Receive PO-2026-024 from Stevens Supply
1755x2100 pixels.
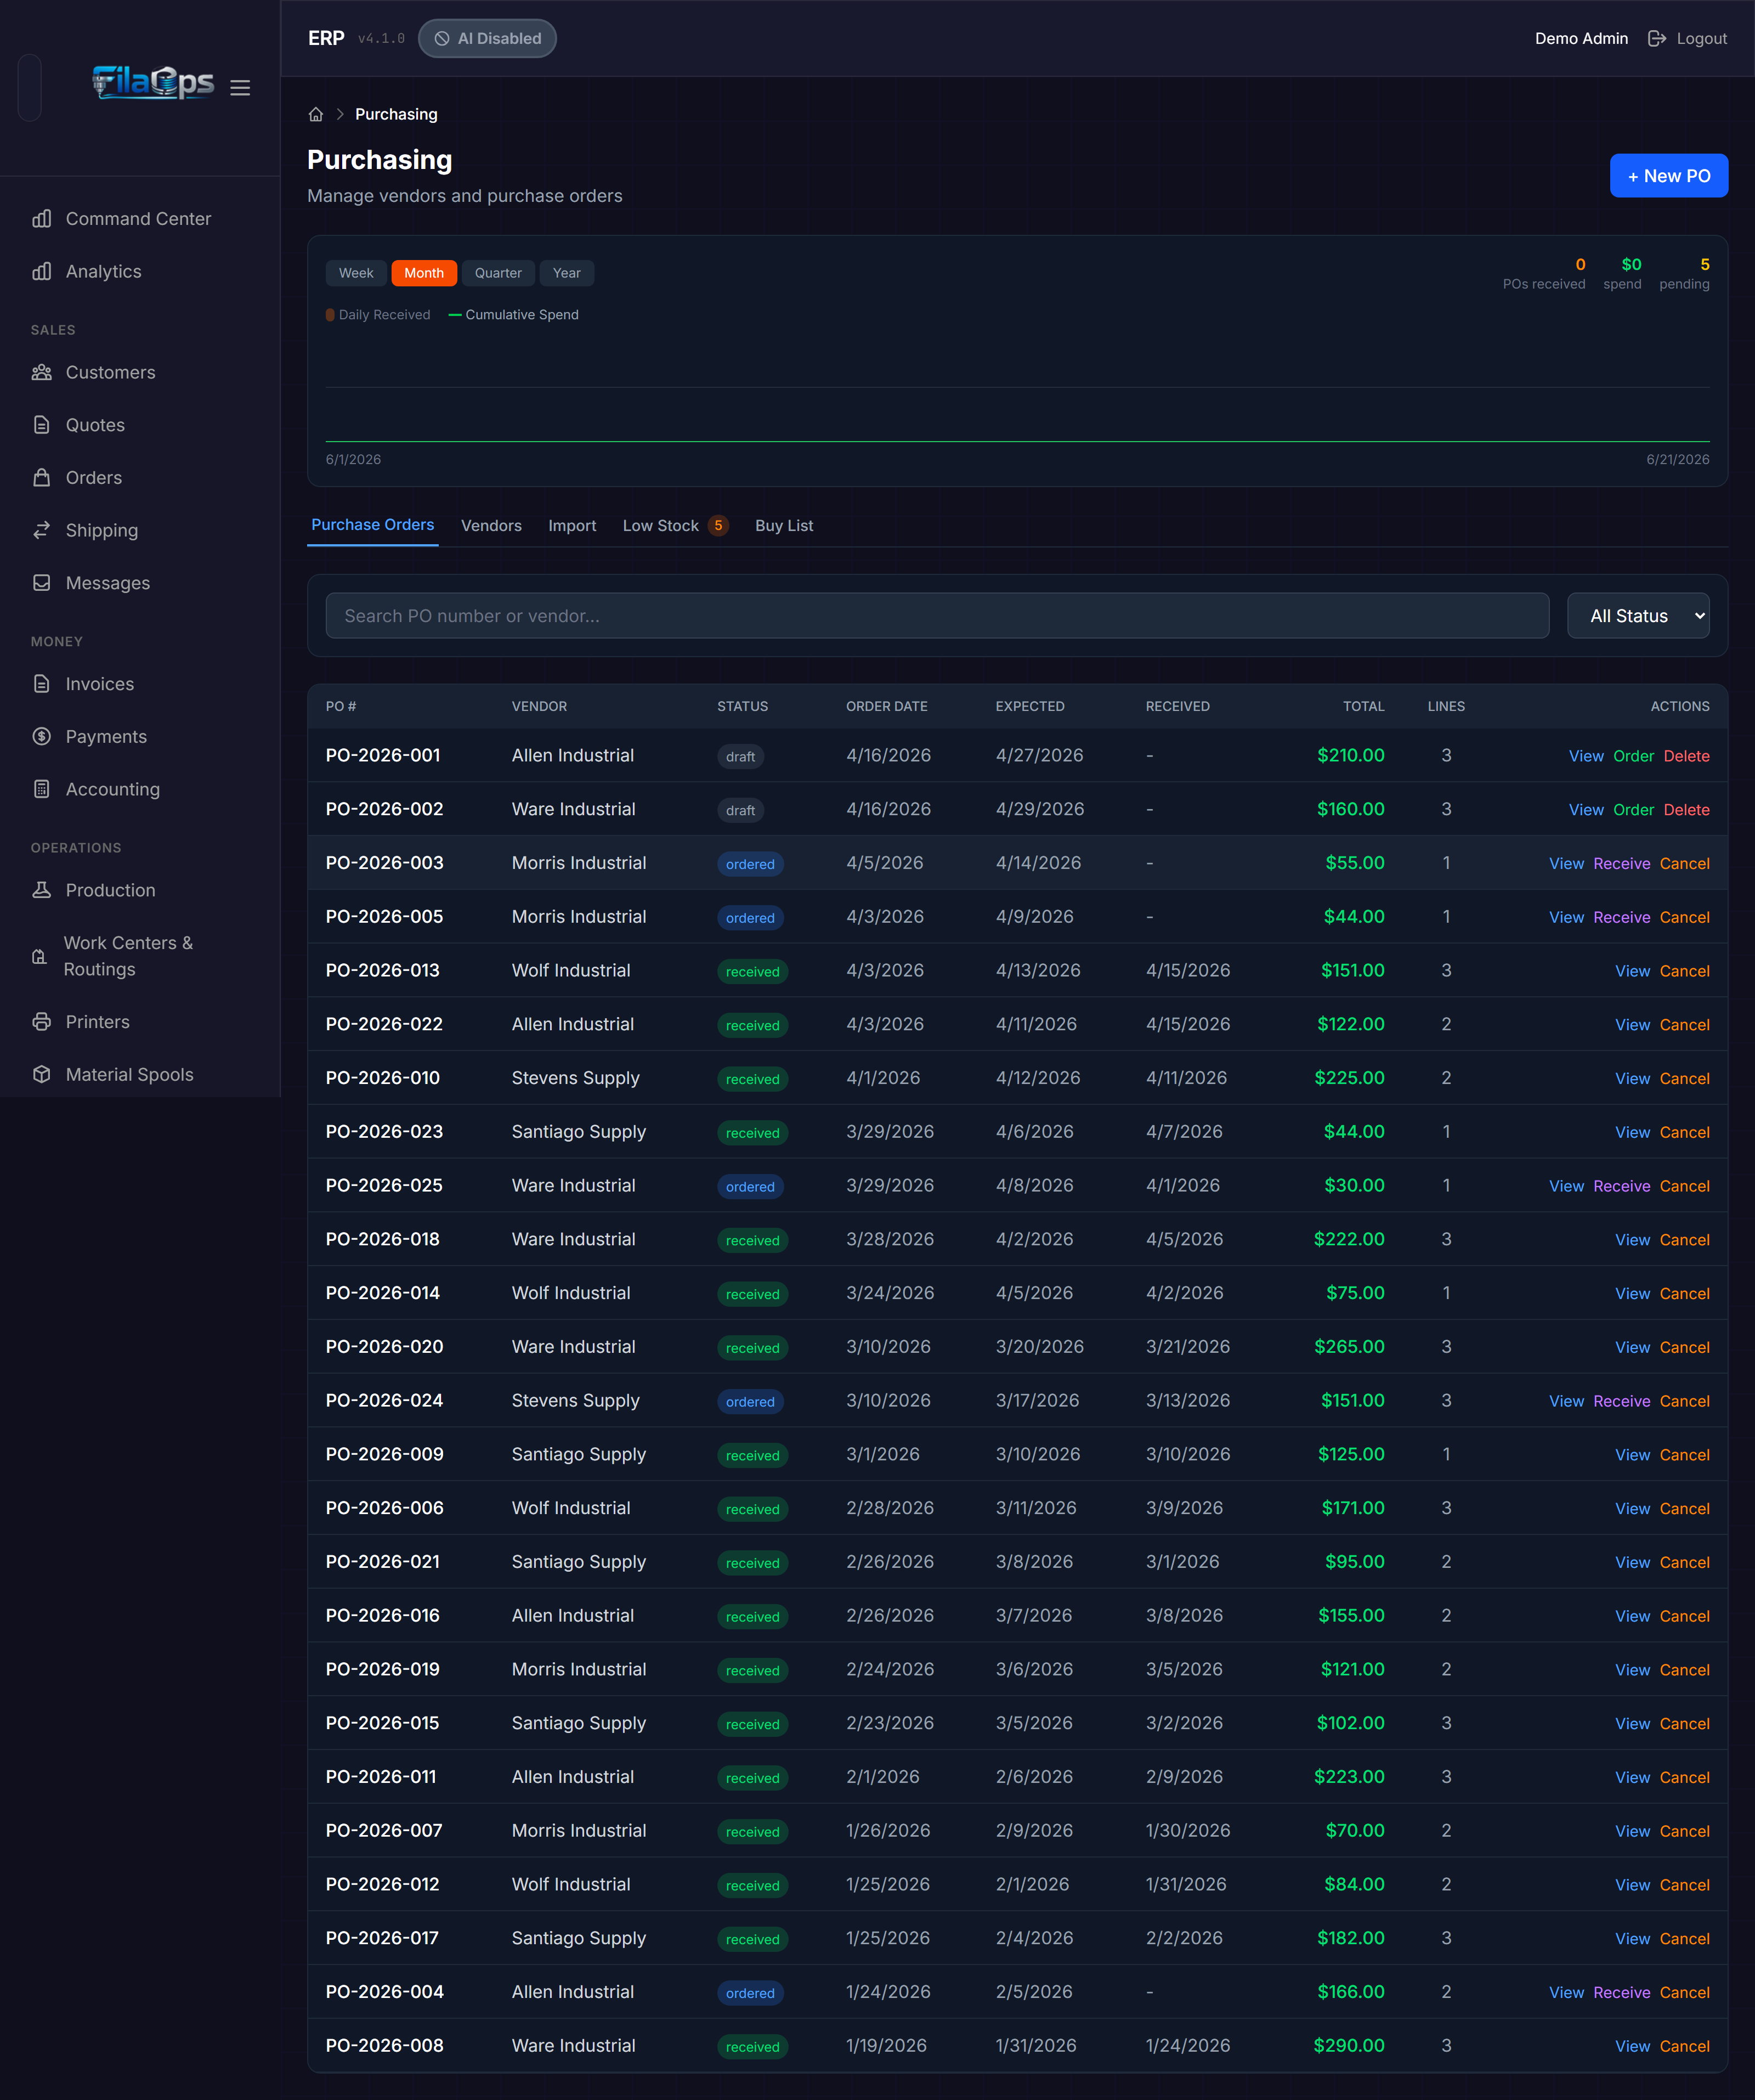click(x=1621, y=1401)
